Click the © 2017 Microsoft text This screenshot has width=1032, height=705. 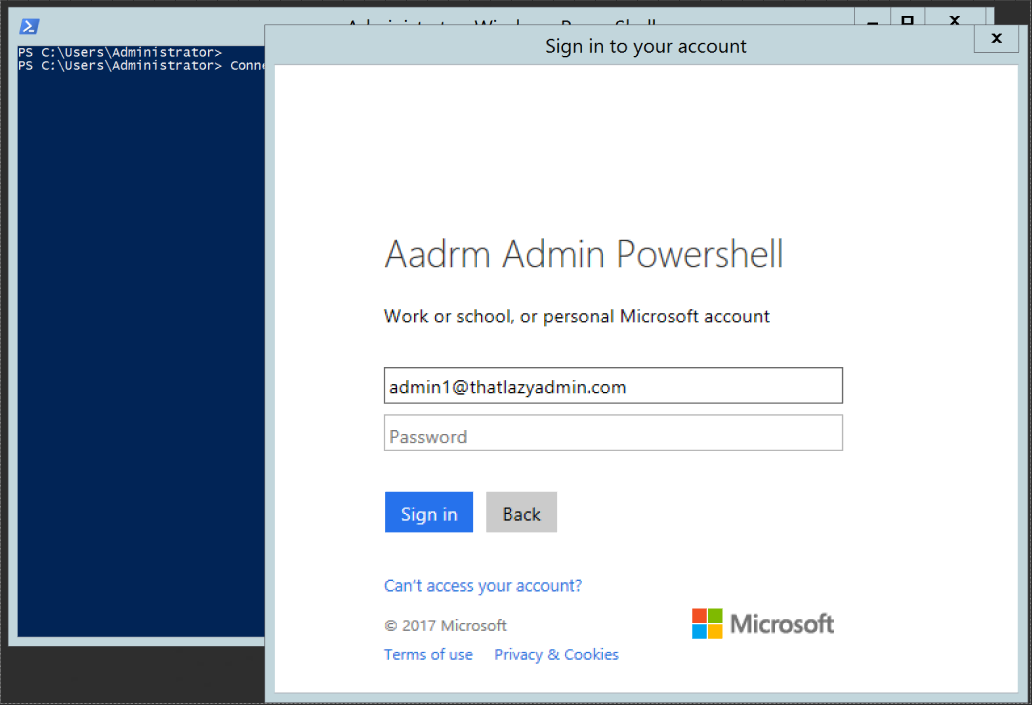click(x=446, y=625)
